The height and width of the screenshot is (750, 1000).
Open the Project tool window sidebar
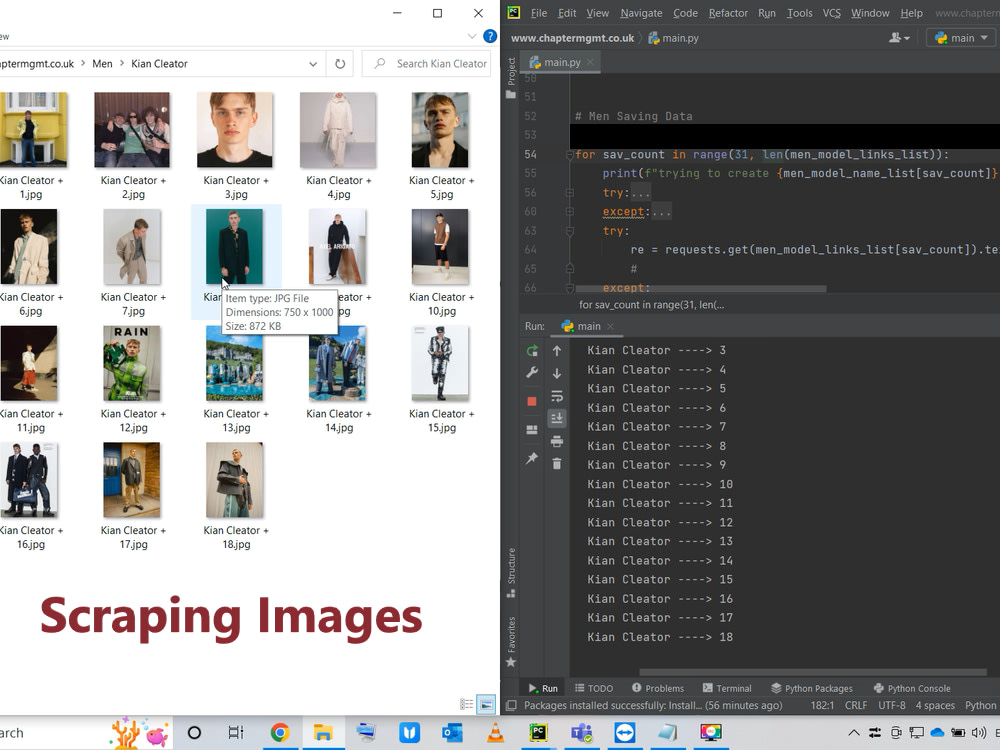point(511,78)
